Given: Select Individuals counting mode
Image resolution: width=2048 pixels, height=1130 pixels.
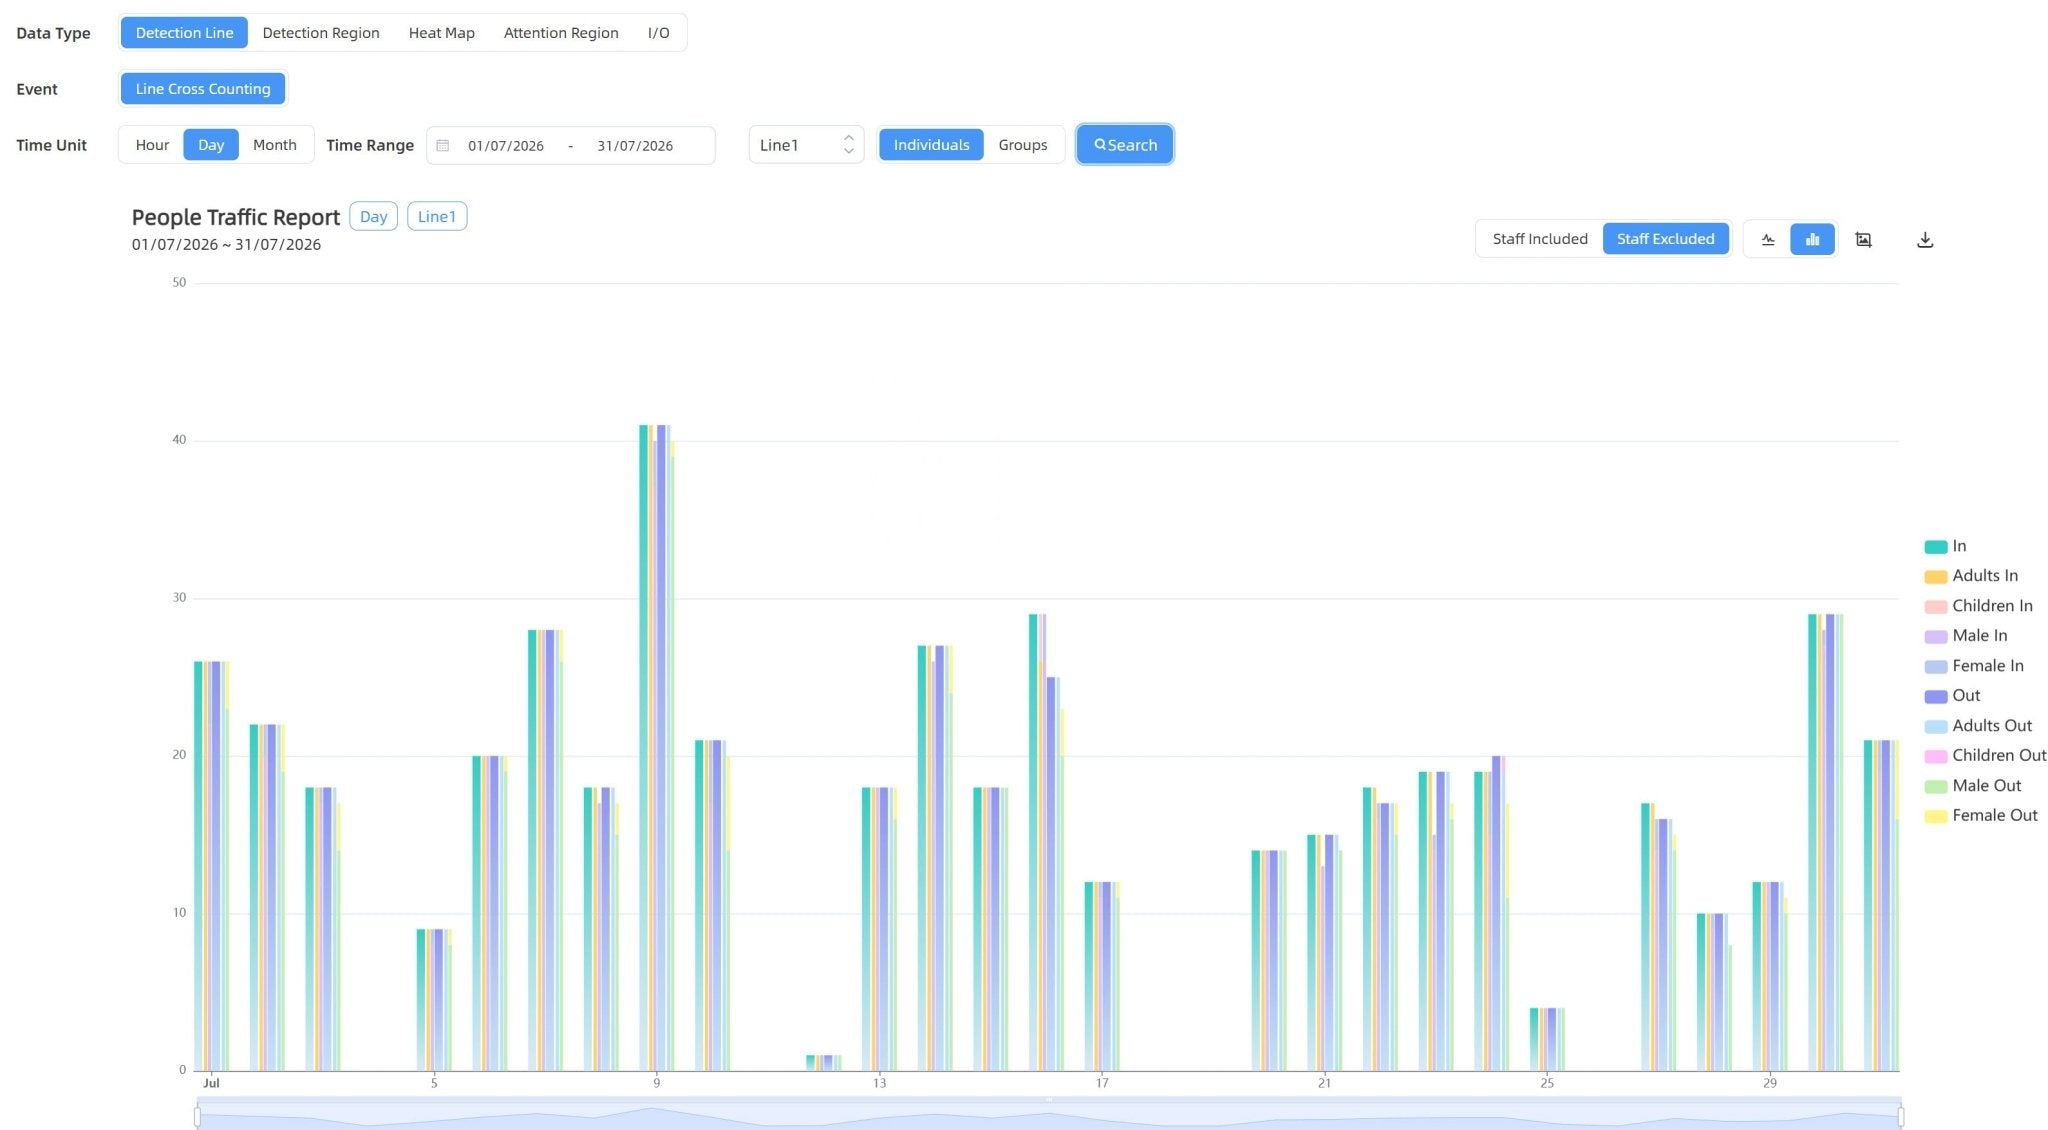Looking at the screenshot, I should 931,145.
